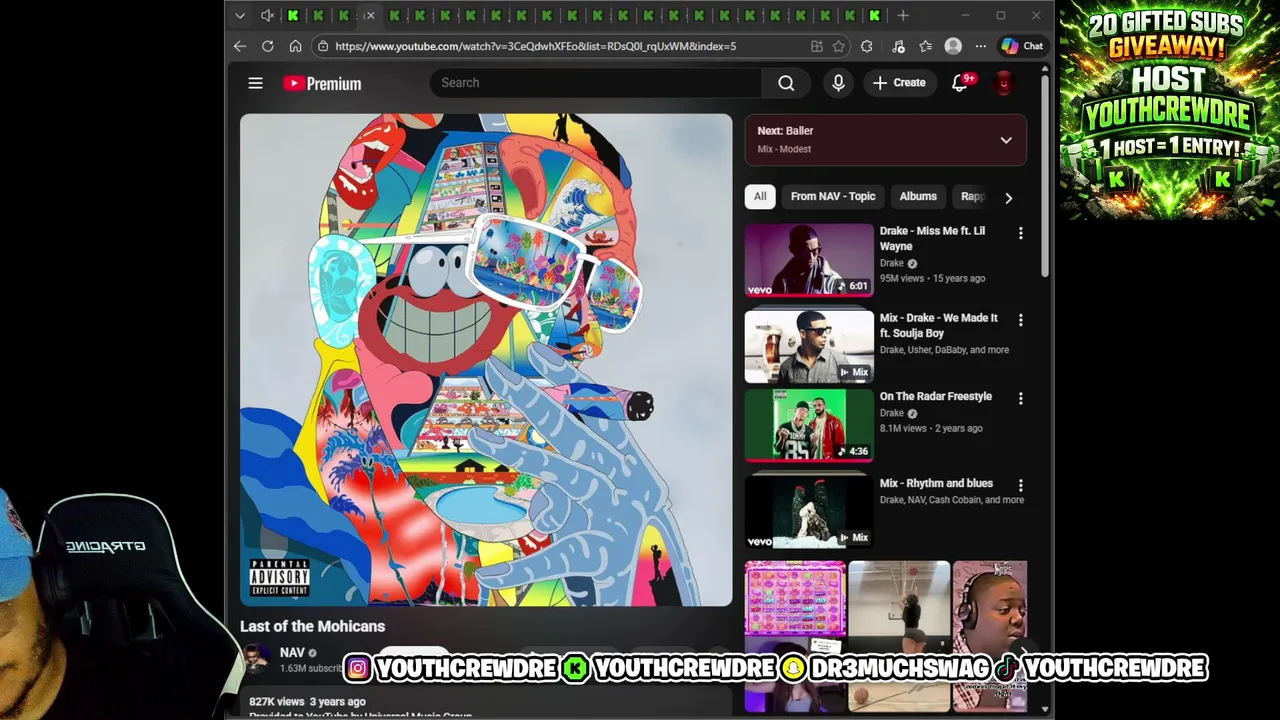
Task: Select the All filter chip
Action: tap(760, 197)
